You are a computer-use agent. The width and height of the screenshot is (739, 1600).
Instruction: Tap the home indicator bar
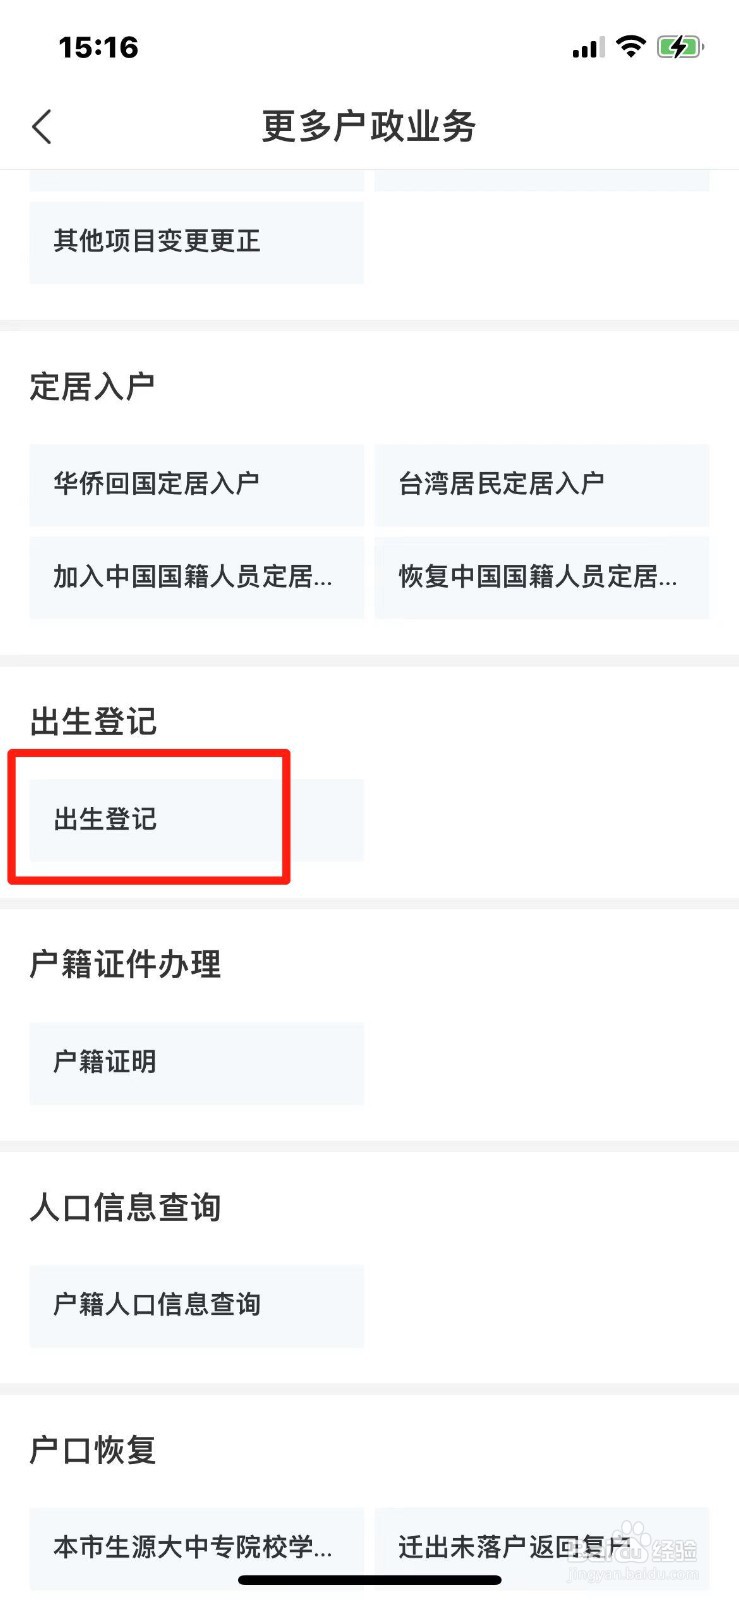369,1580
